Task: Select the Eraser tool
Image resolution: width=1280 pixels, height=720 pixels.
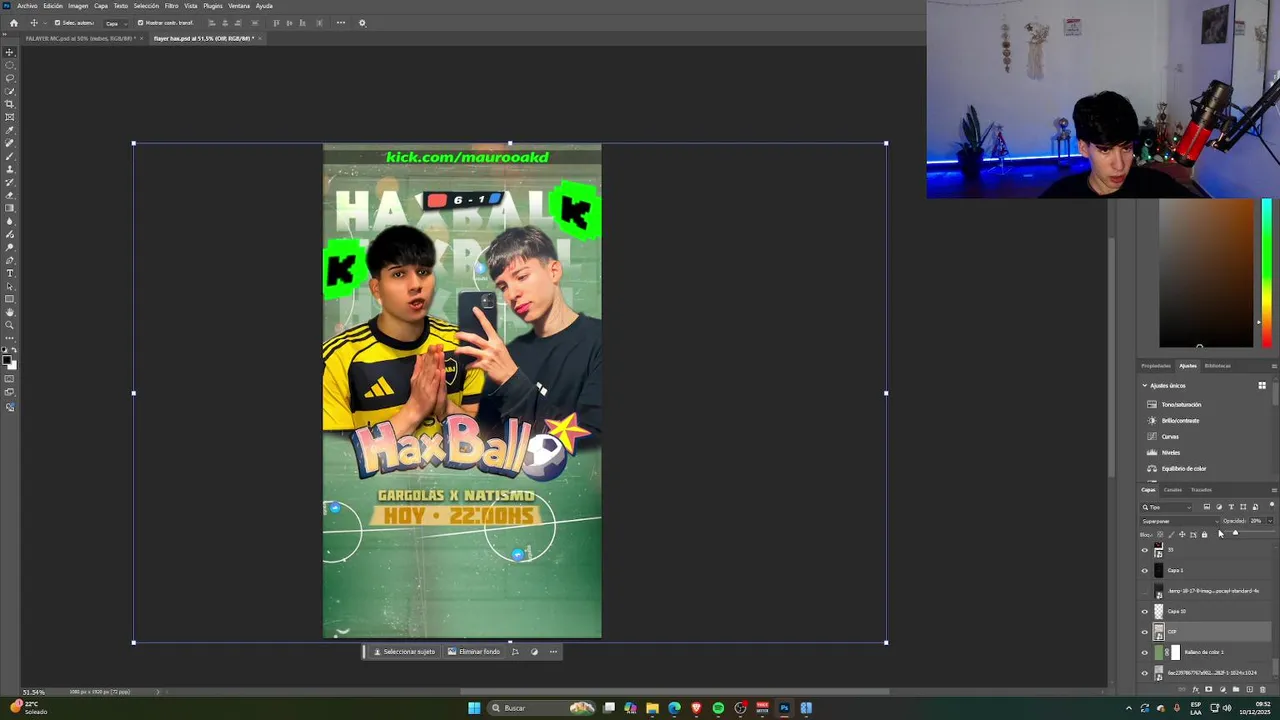Action: click(x=10, y=195)
